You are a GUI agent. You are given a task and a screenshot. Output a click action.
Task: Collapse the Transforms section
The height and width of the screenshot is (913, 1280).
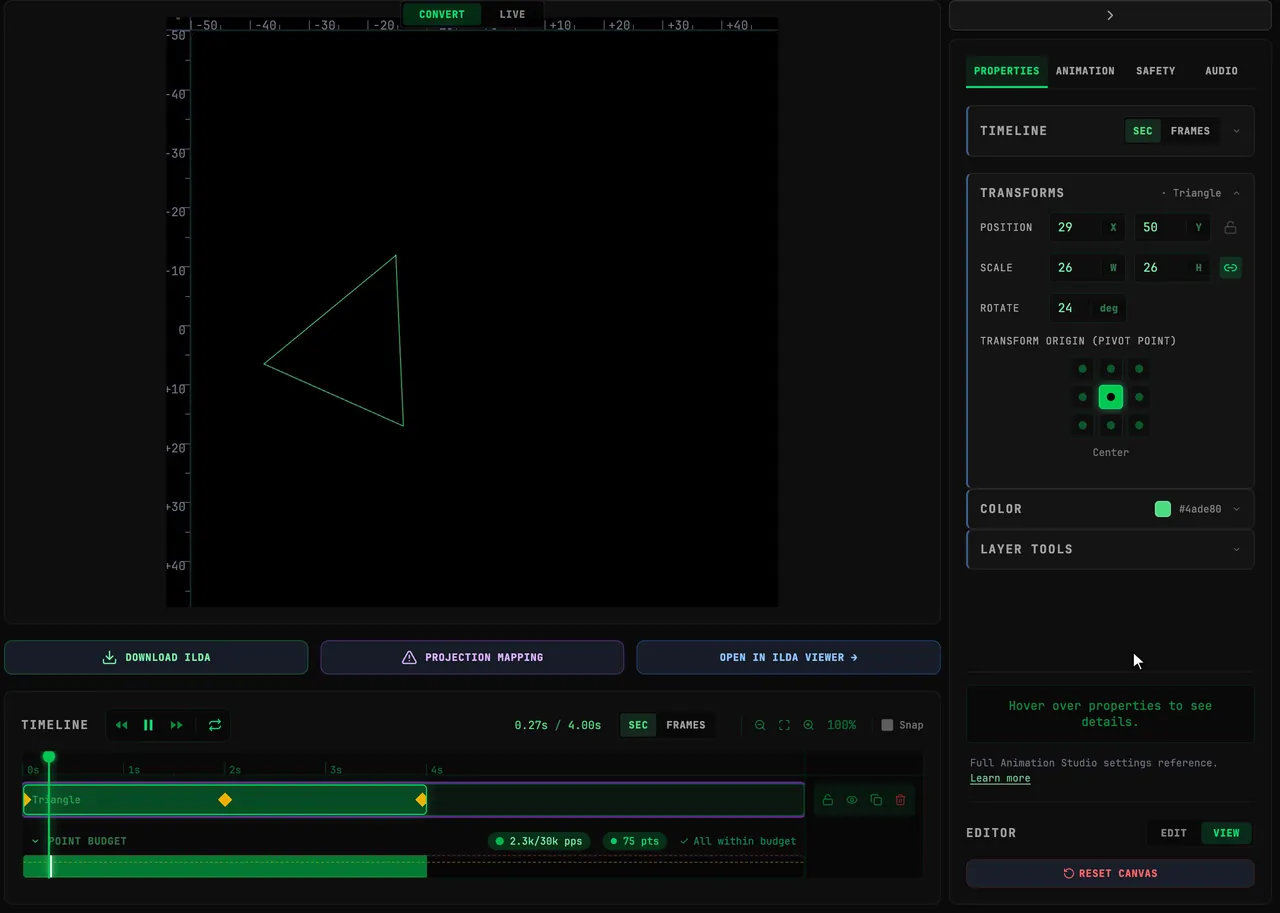click(1236, 193)
